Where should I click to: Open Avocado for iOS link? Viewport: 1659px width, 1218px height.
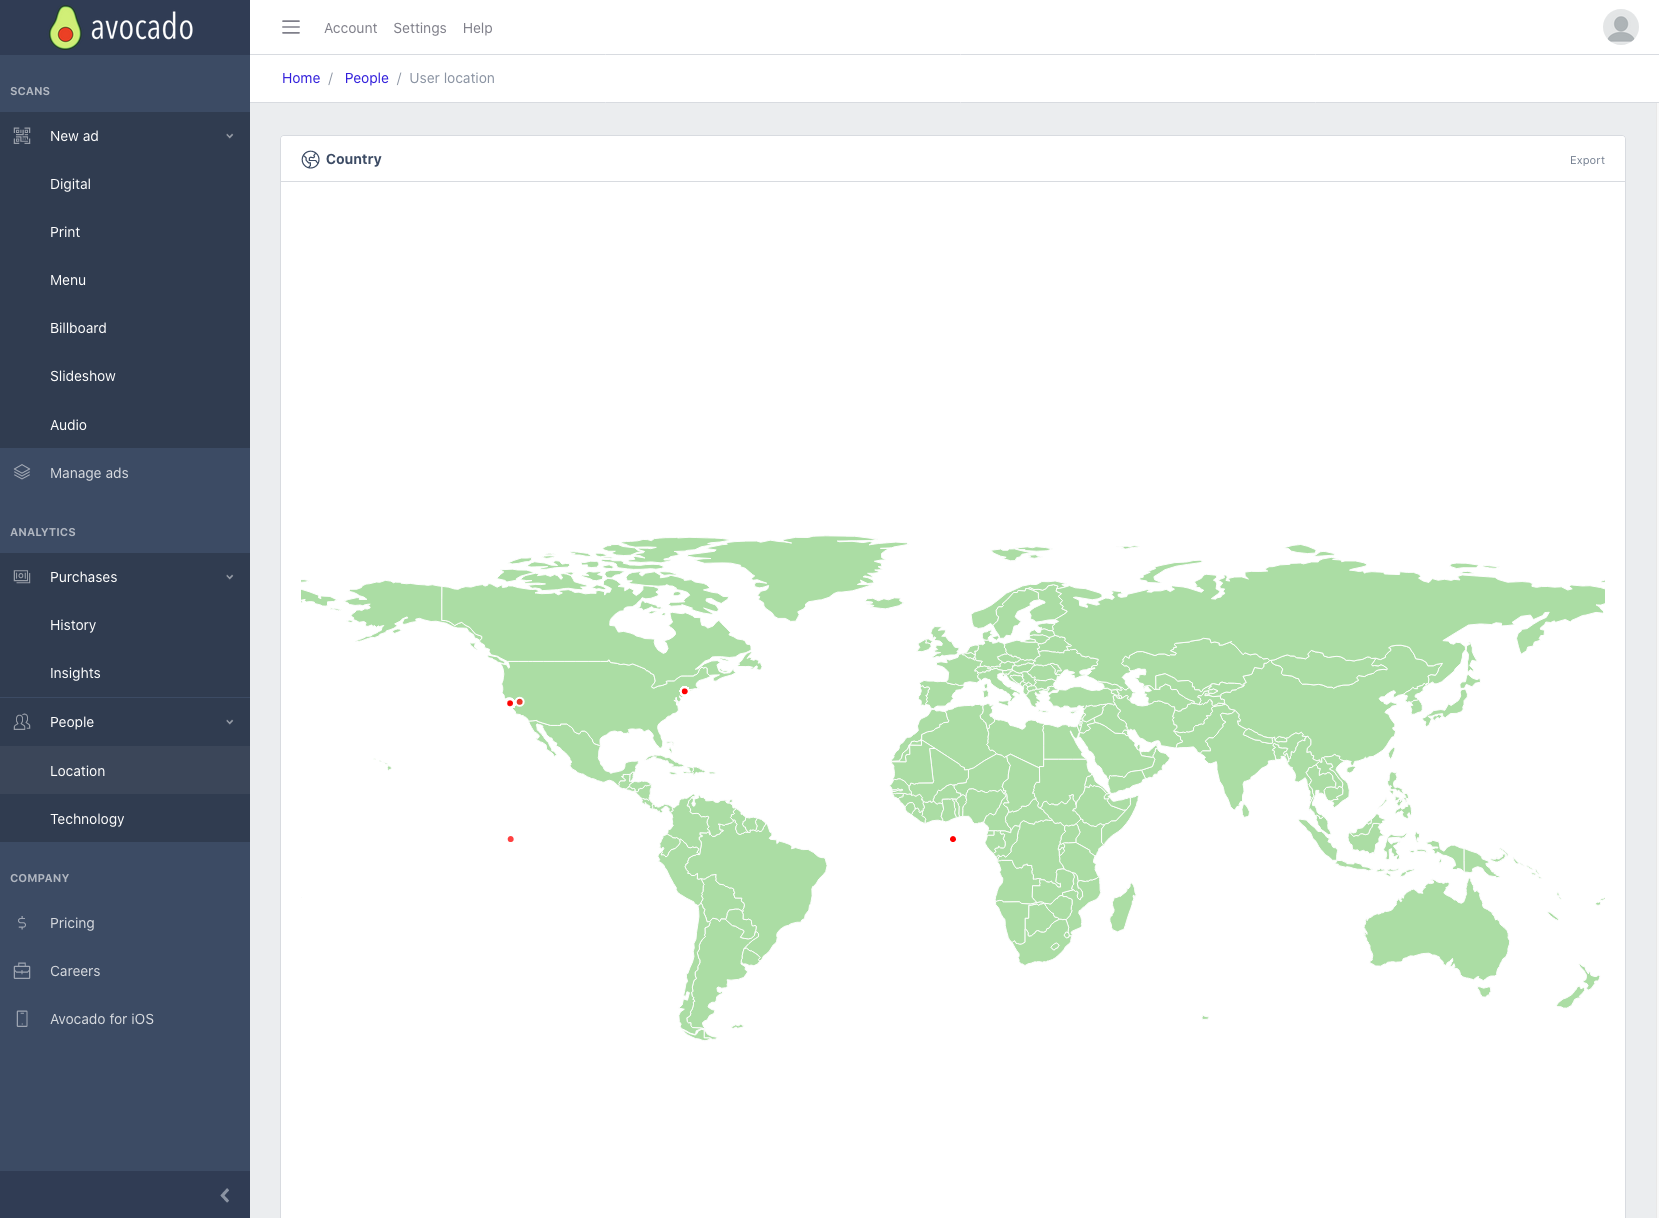point(125,1019)
